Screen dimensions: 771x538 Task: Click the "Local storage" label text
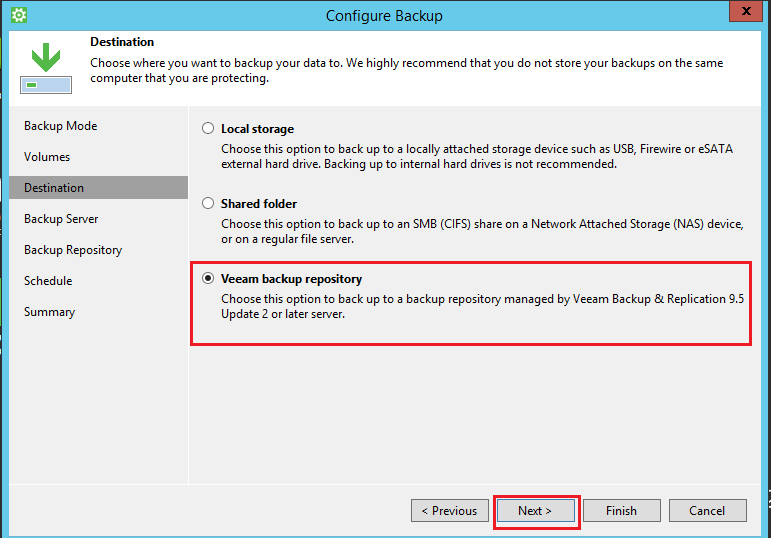pos(257,129)
